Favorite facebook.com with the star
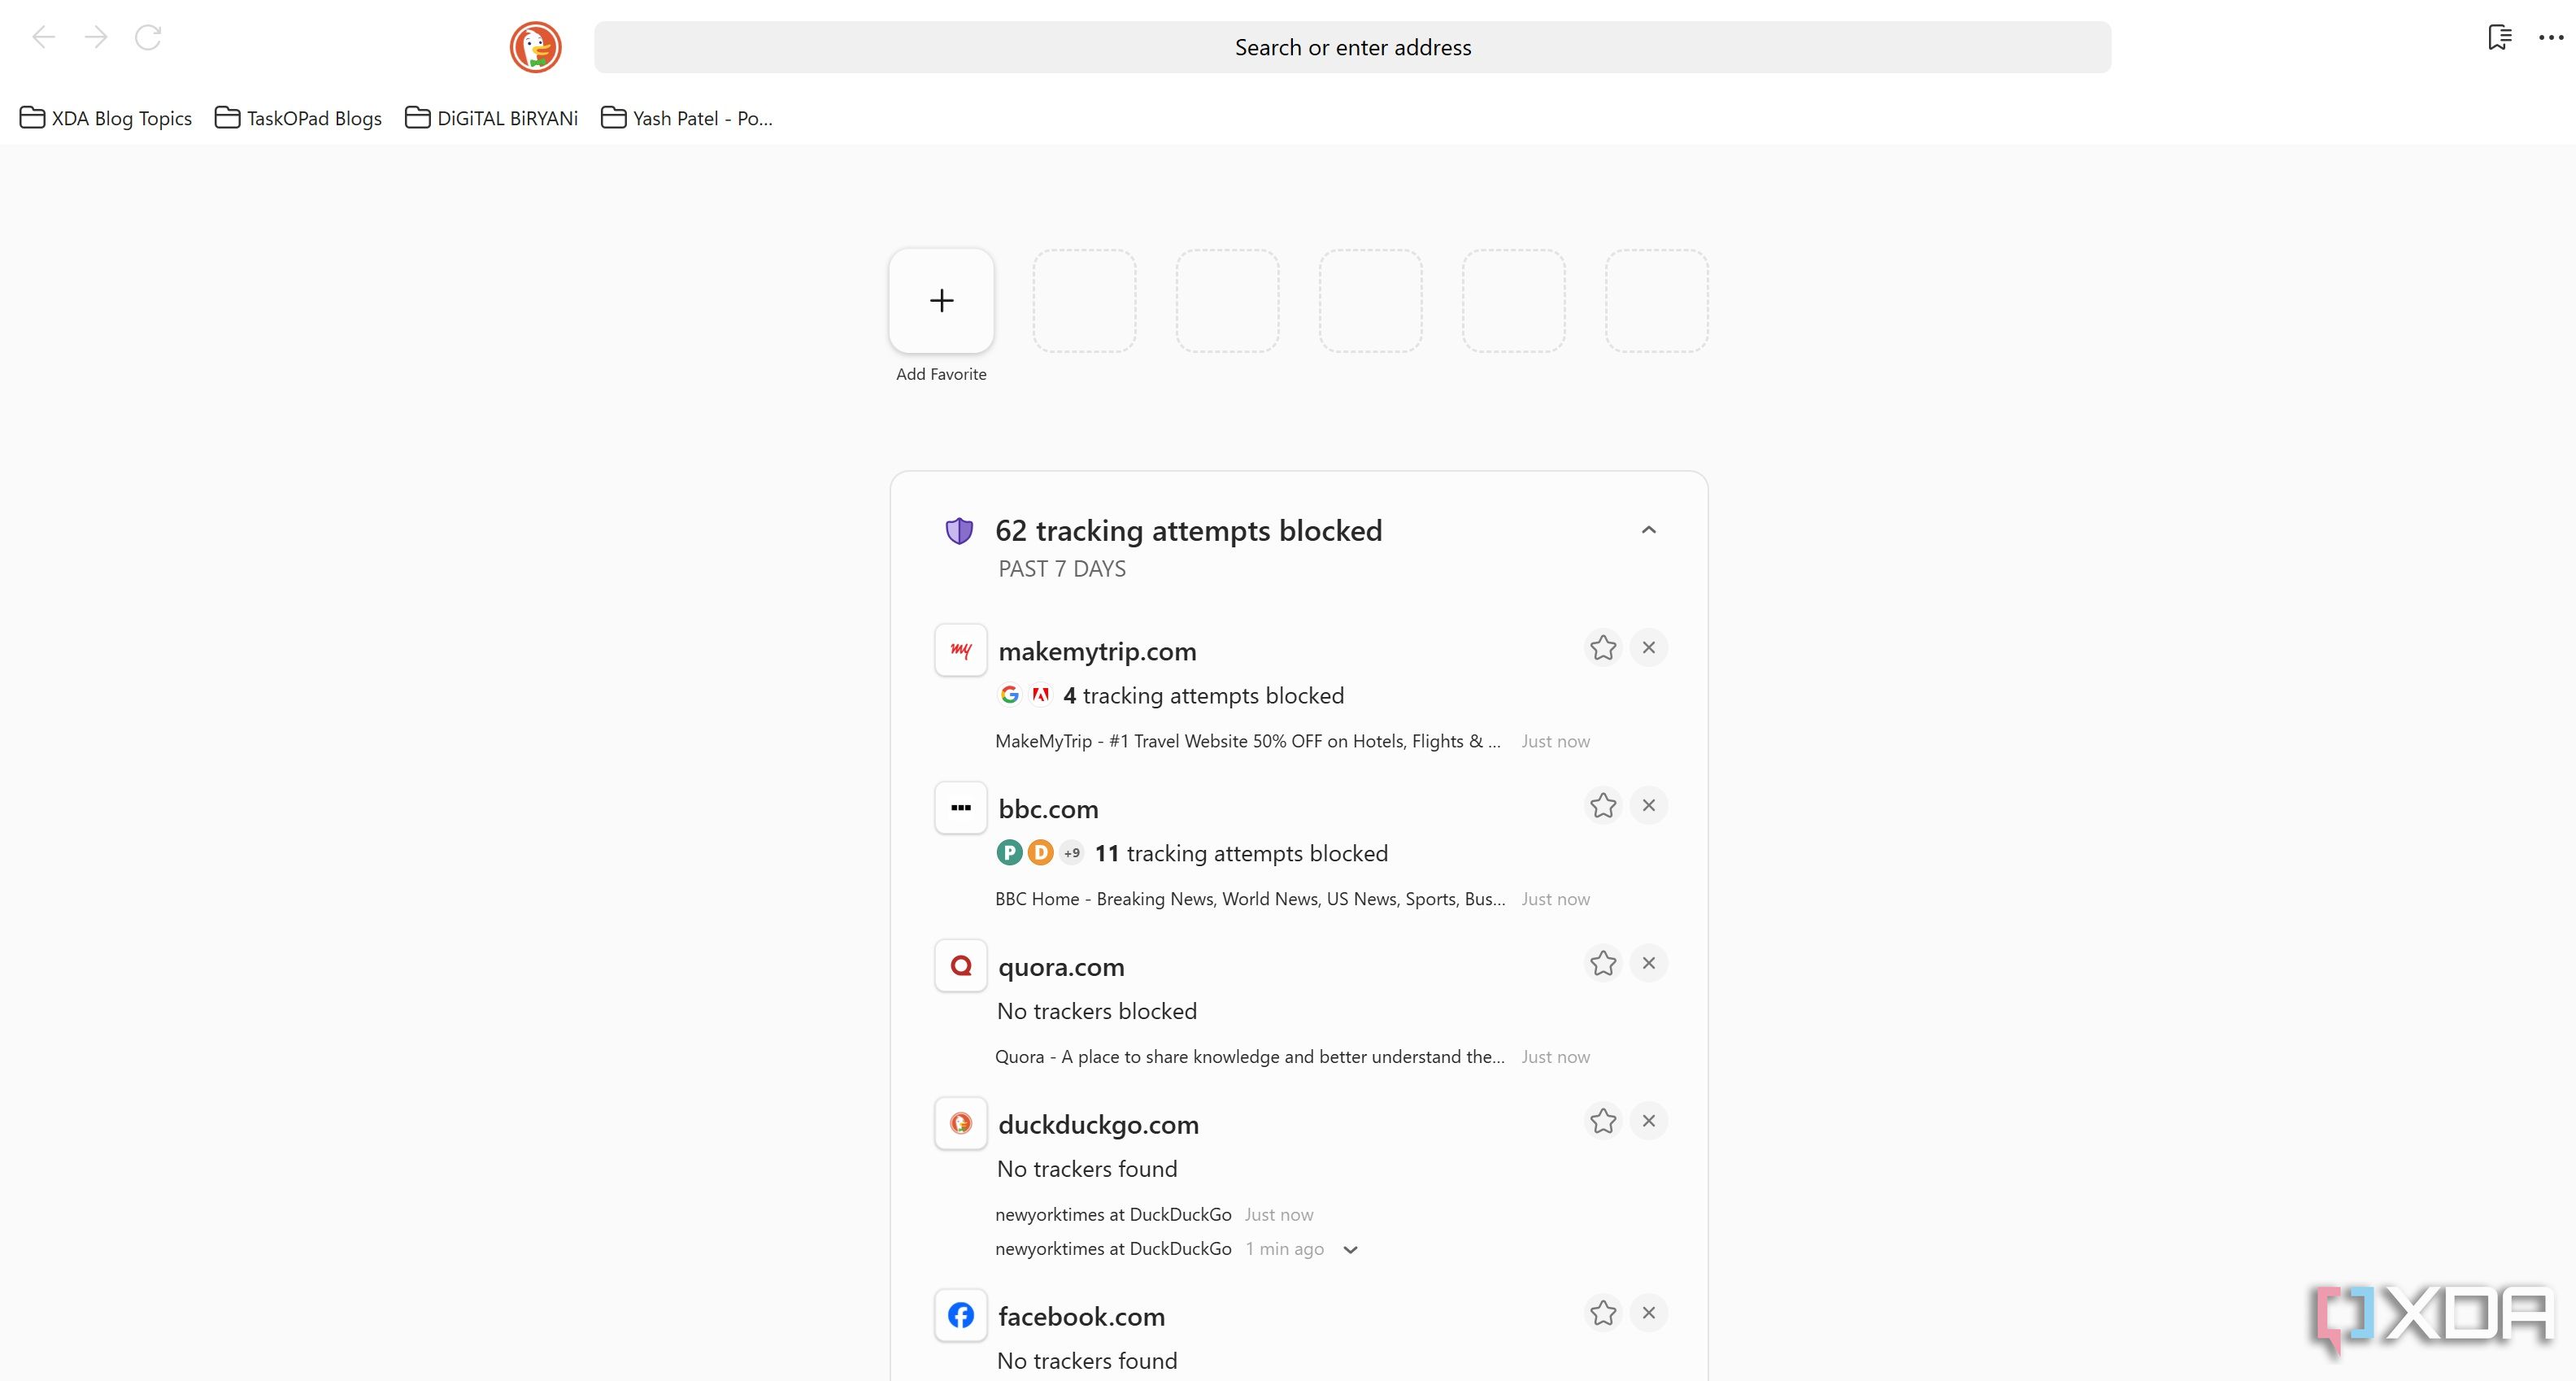The height and width of the screenshot is (1381, 2576). pyautogui.click(x=1603, y=1313)
